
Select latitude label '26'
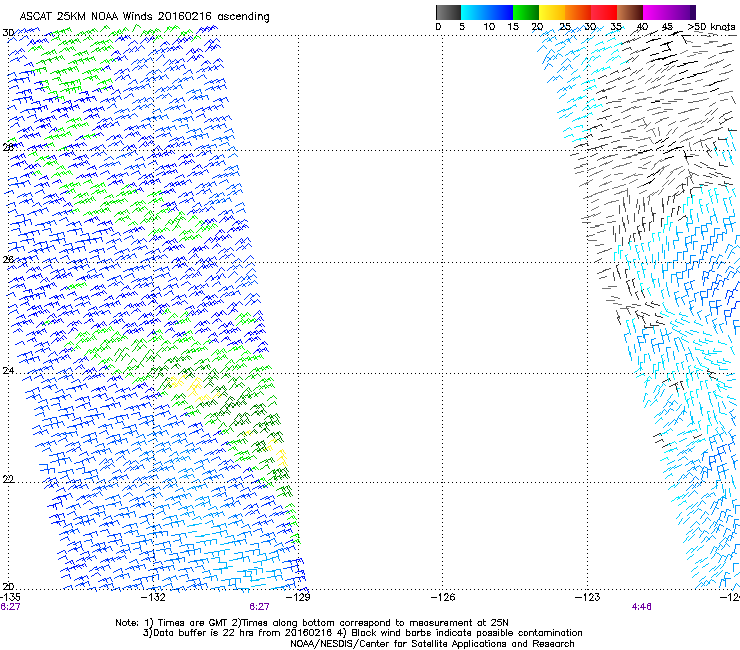[8, 259]
